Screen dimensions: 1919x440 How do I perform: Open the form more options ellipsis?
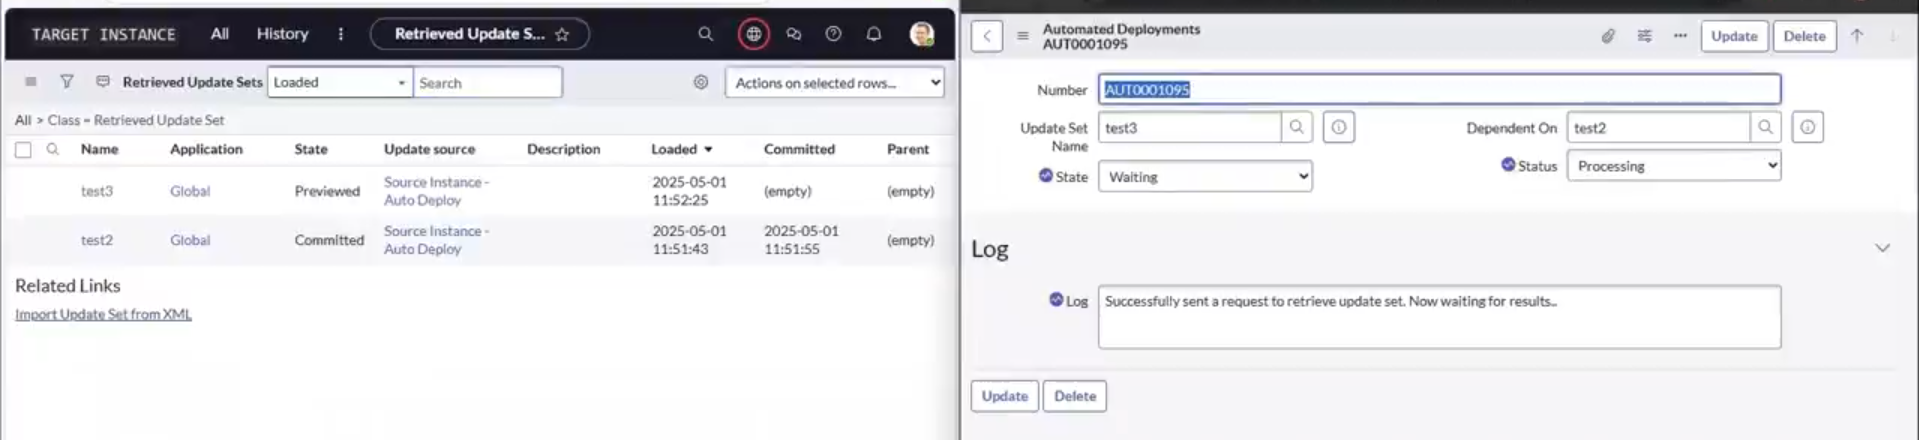pyautogui.click(x=1680, y=36)
